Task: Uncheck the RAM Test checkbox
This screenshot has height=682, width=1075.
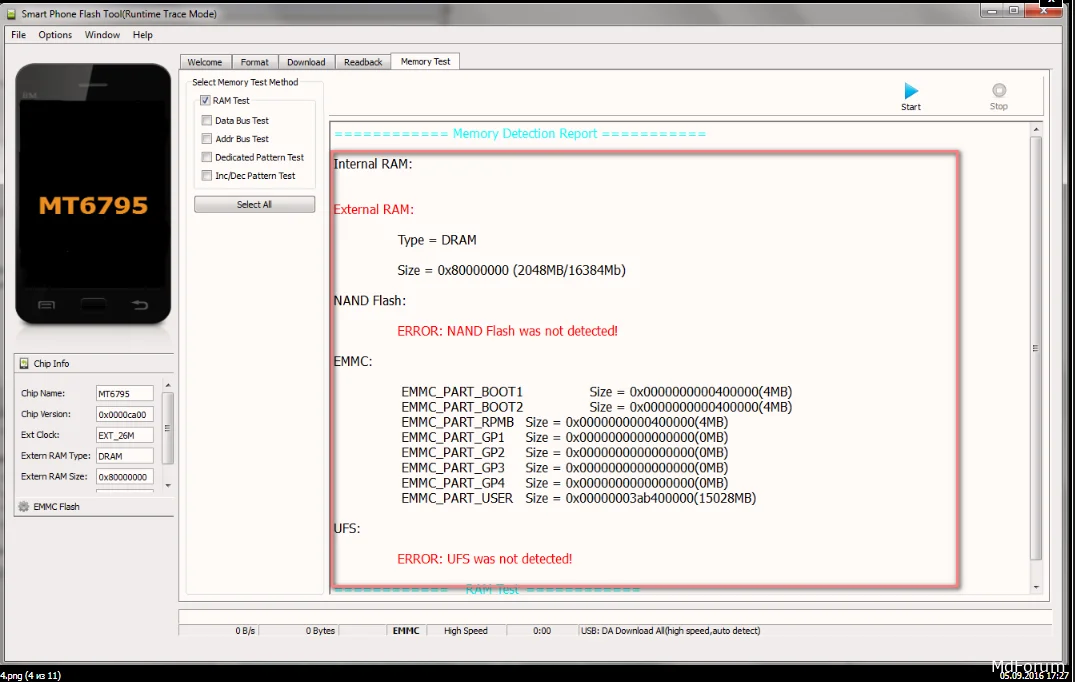Action: [205, 101]
